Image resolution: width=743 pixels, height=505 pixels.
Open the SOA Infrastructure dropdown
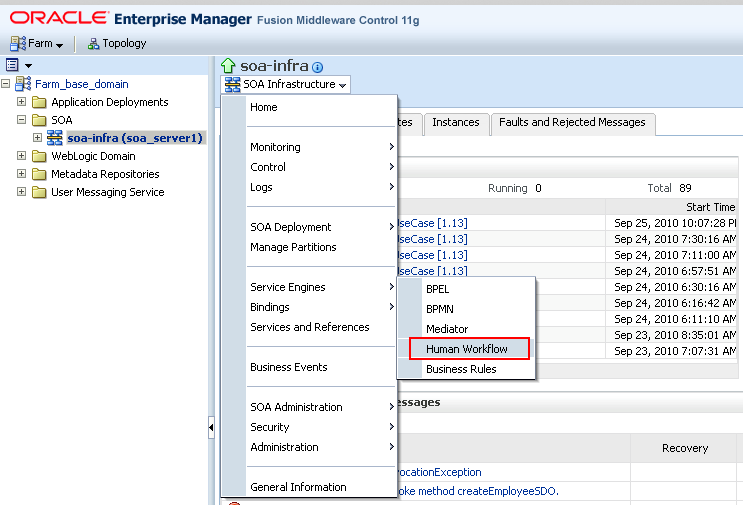(x=286, y=84)
